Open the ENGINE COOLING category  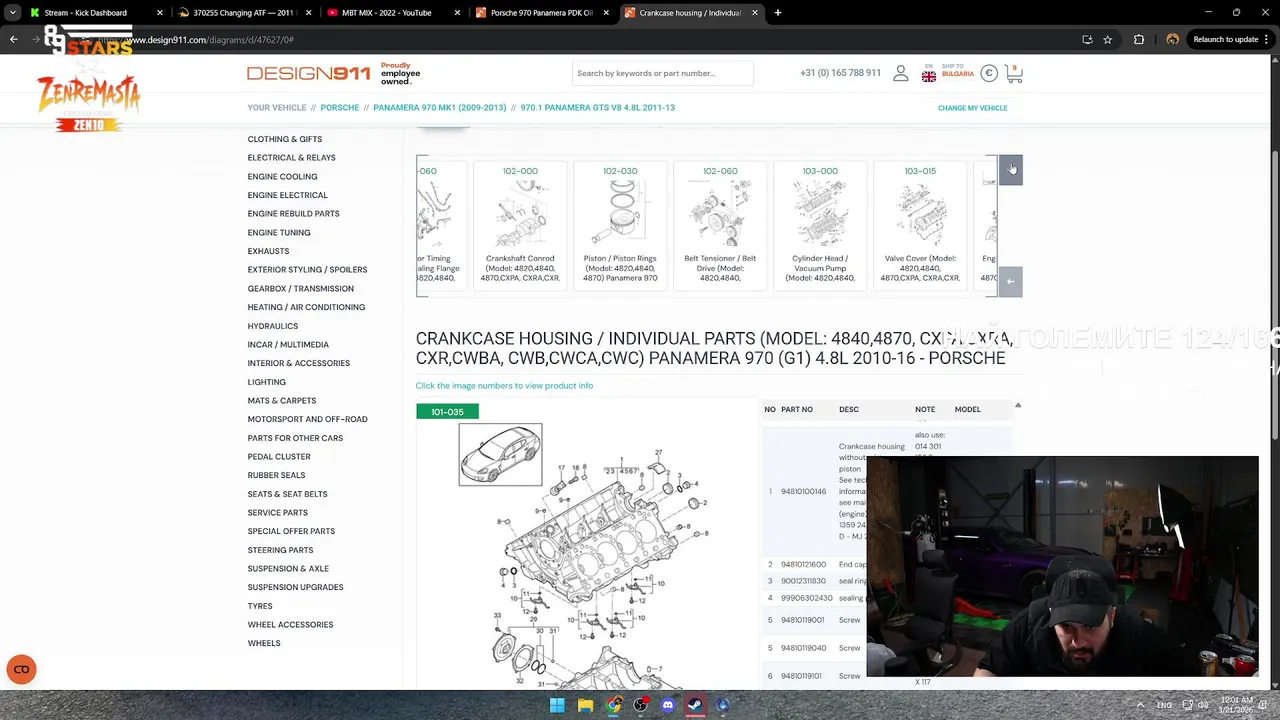pyautogui.click(x=282, y=177)
